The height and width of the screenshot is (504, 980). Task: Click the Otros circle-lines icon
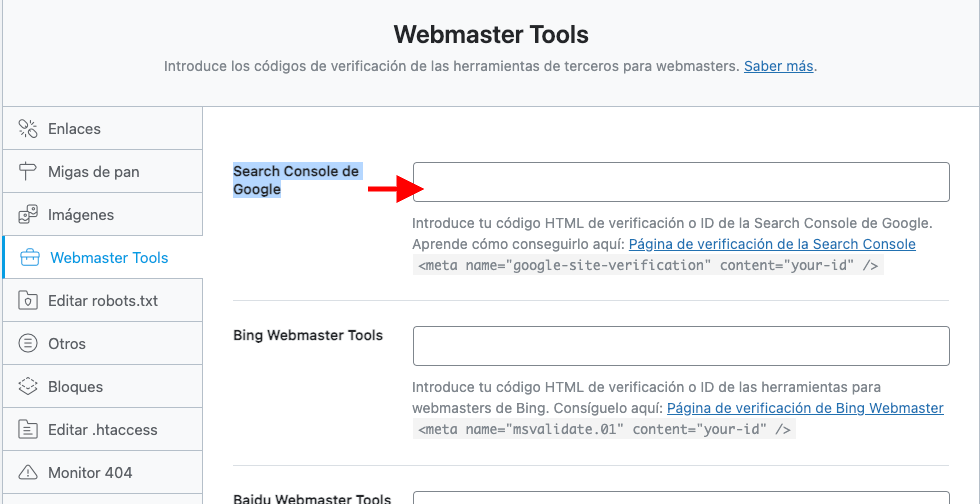click(28, 344)
